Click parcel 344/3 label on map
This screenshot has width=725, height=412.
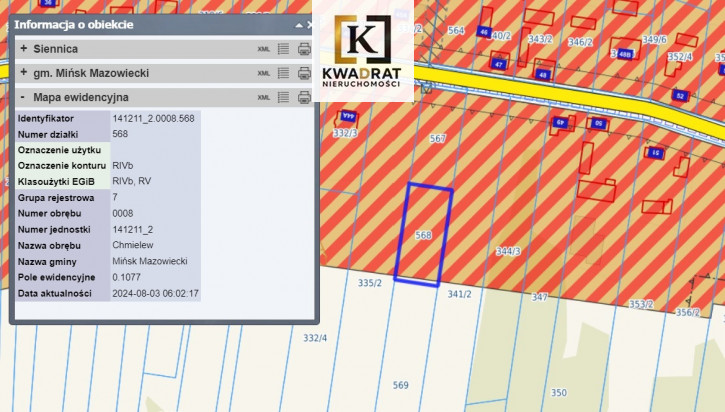coord(508,251)
